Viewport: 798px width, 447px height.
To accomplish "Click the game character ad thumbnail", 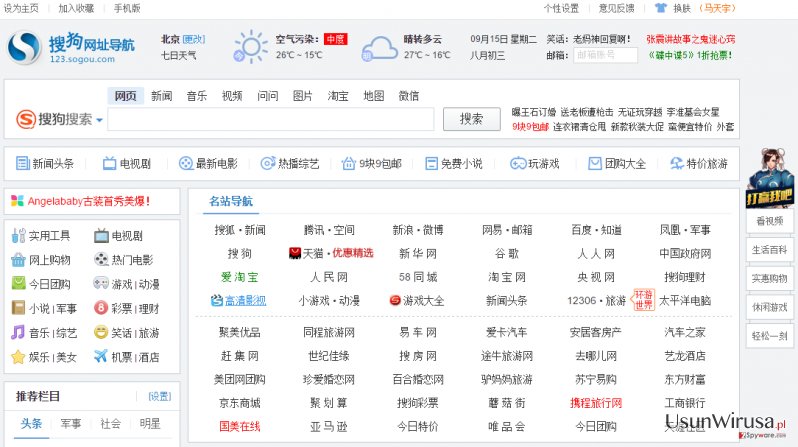I will click(770, 177).
